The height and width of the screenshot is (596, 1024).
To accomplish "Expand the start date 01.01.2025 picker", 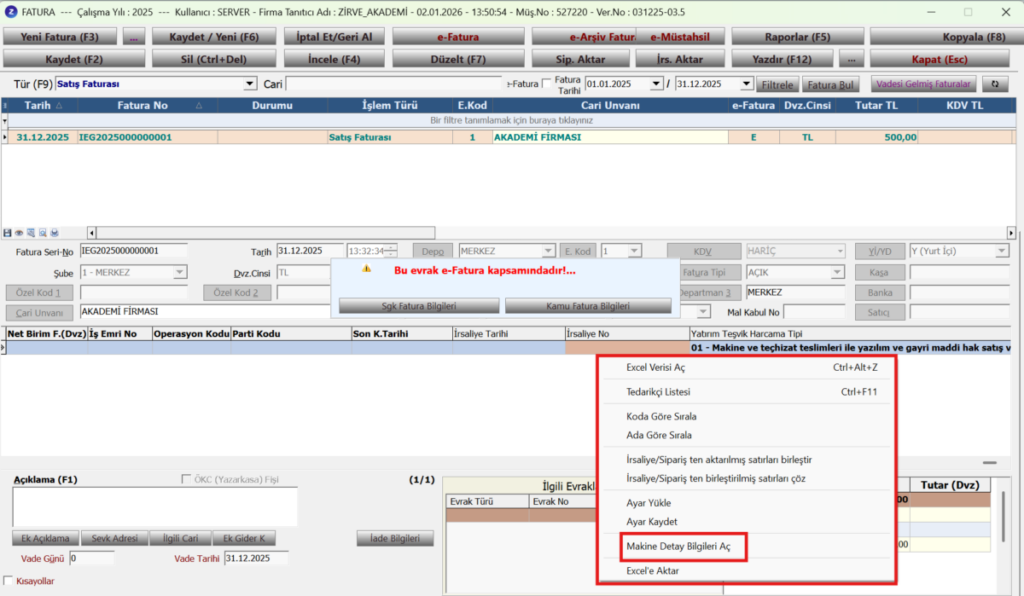I will tap(656, 84).
